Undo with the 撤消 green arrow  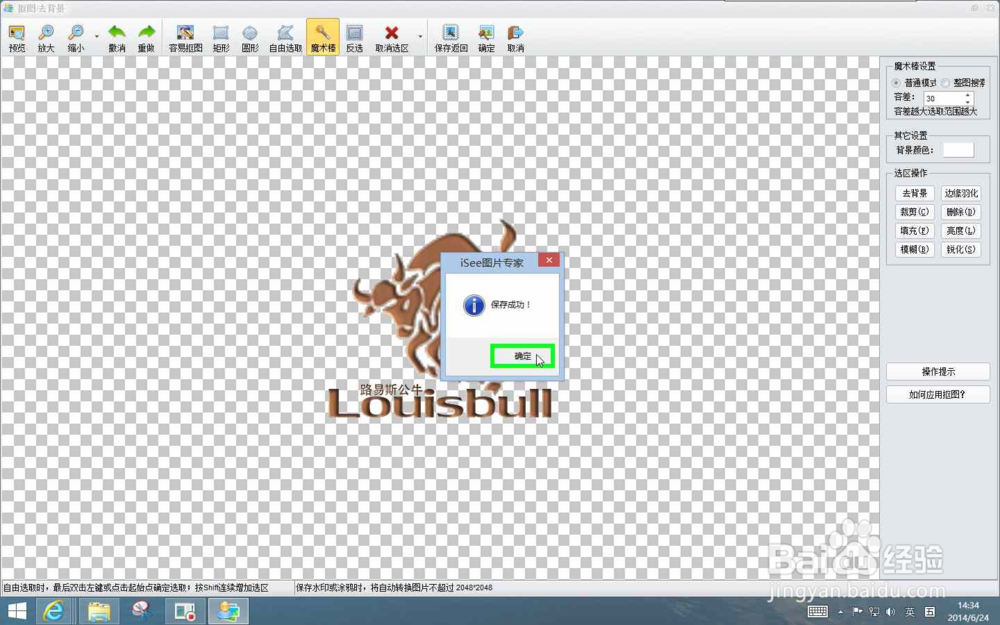[117, 38]
